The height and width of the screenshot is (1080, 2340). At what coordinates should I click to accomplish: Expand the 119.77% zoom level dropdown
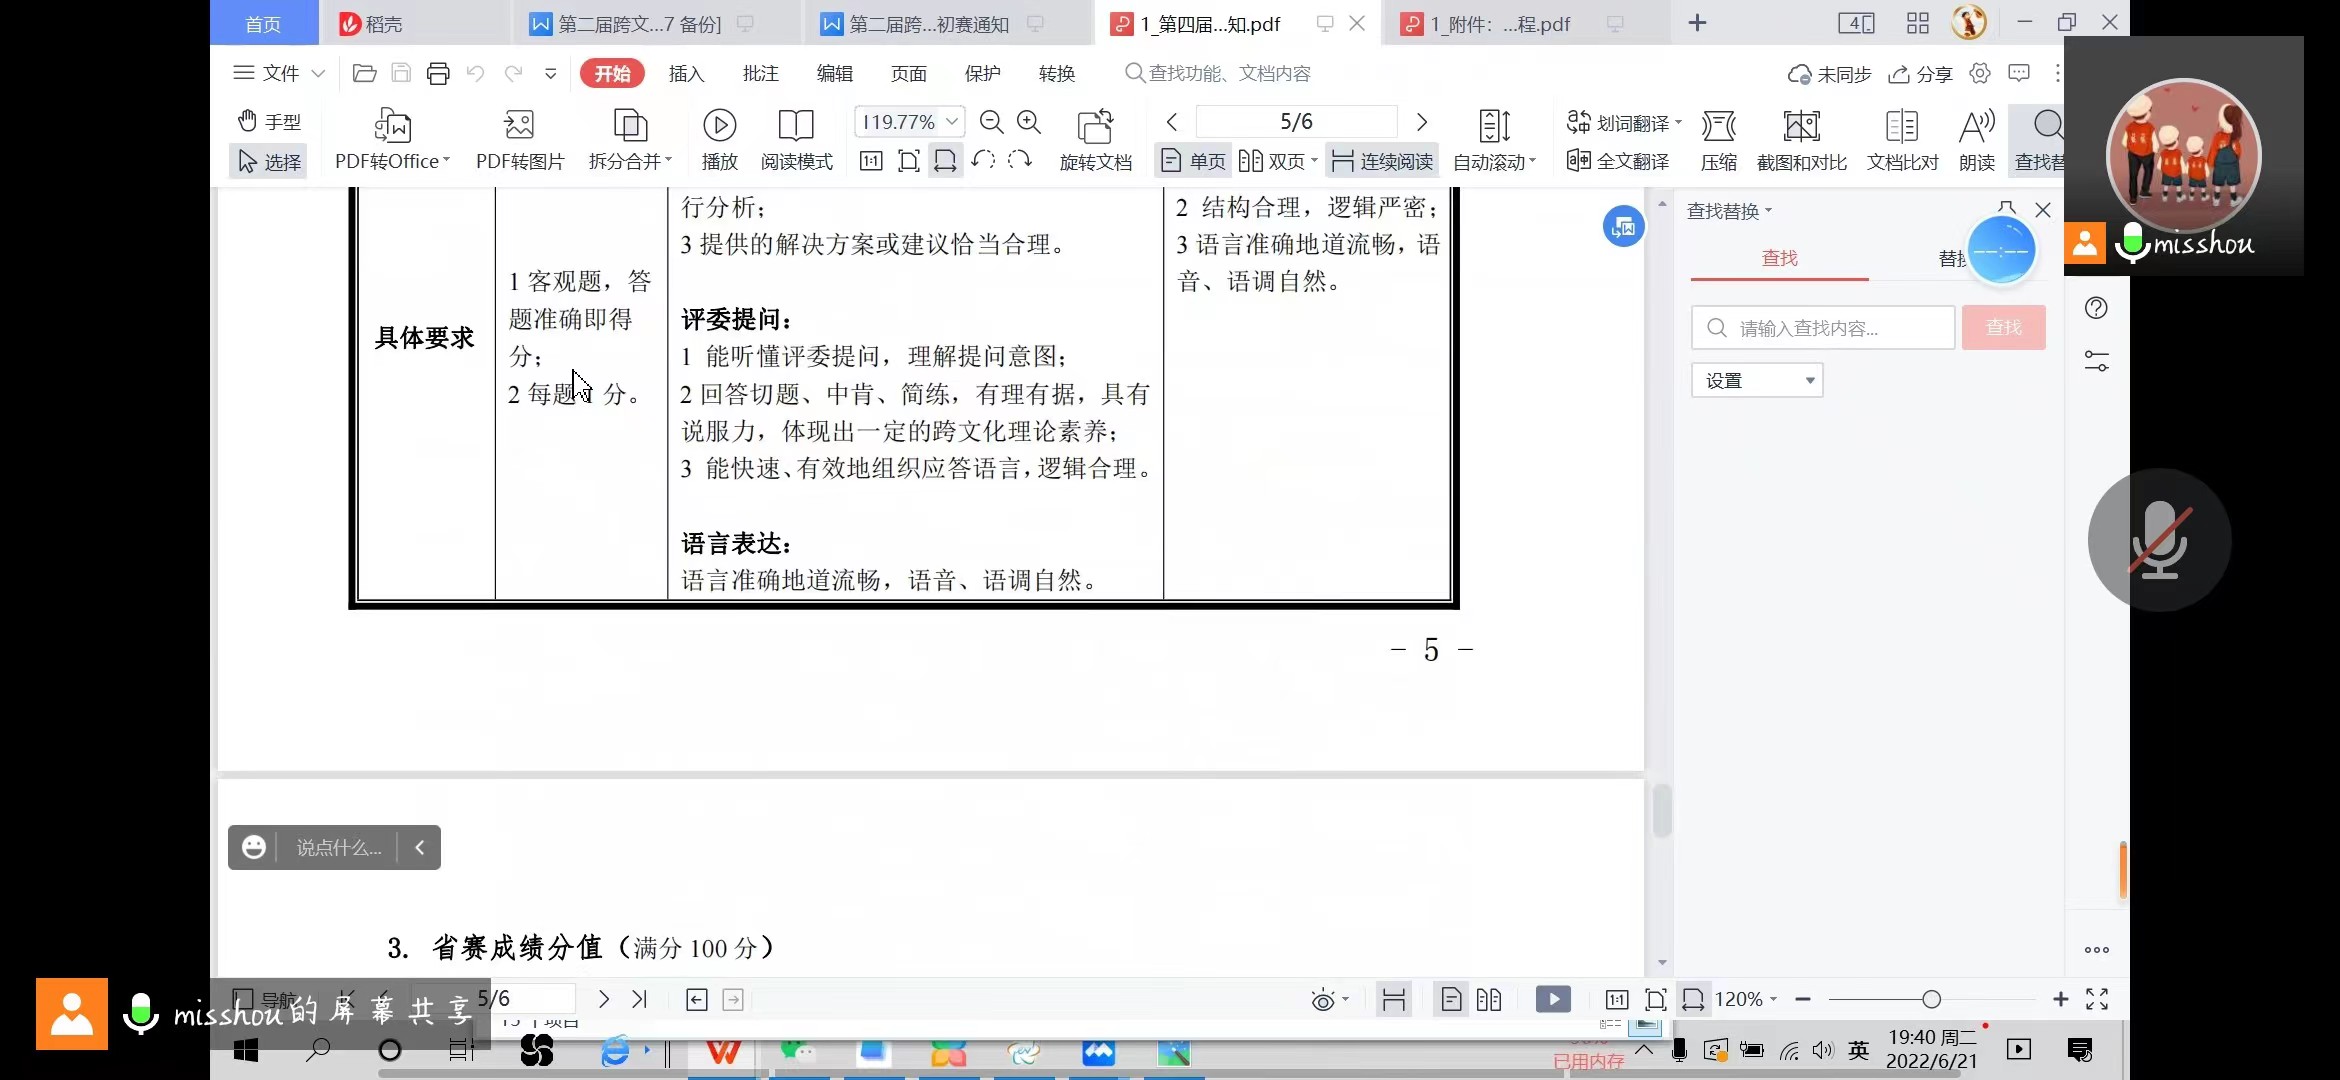tap(952, 122)
